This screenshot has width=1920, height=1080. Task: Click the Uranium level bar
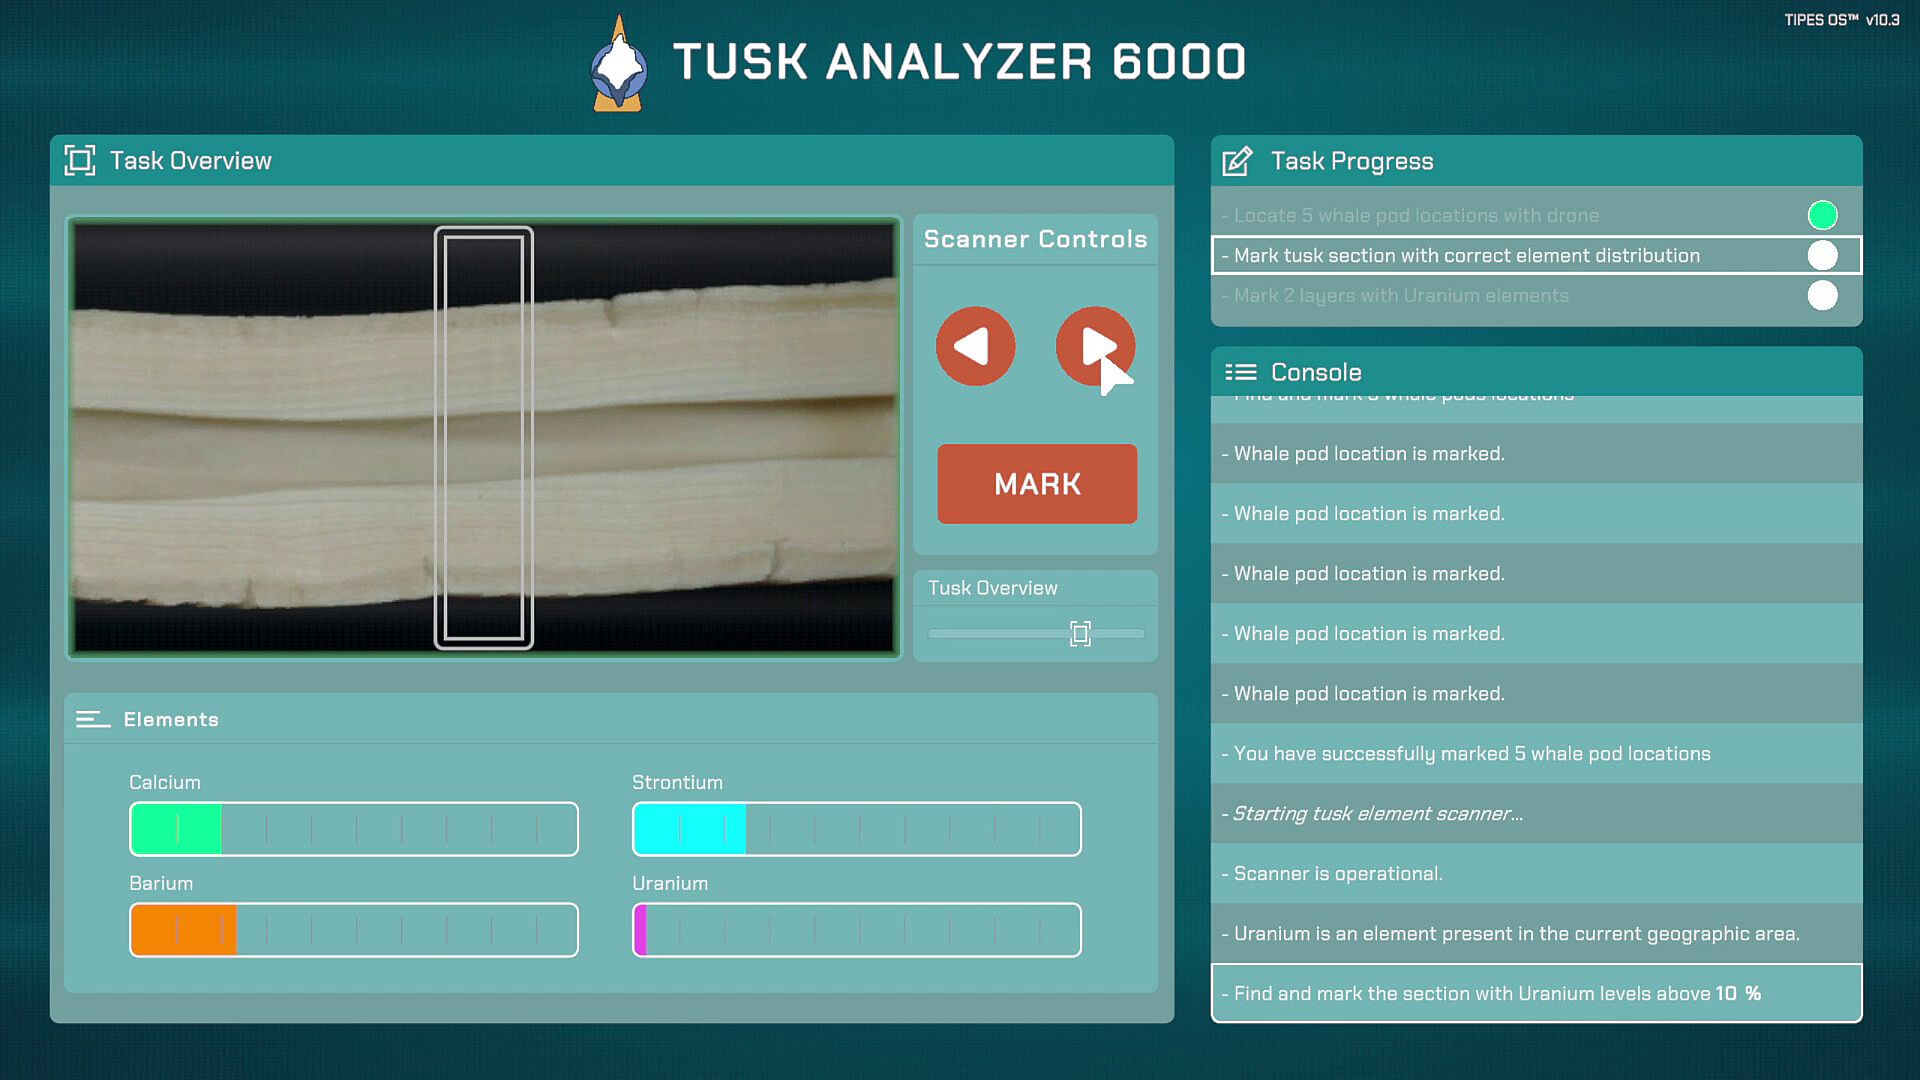pos(856,930)
